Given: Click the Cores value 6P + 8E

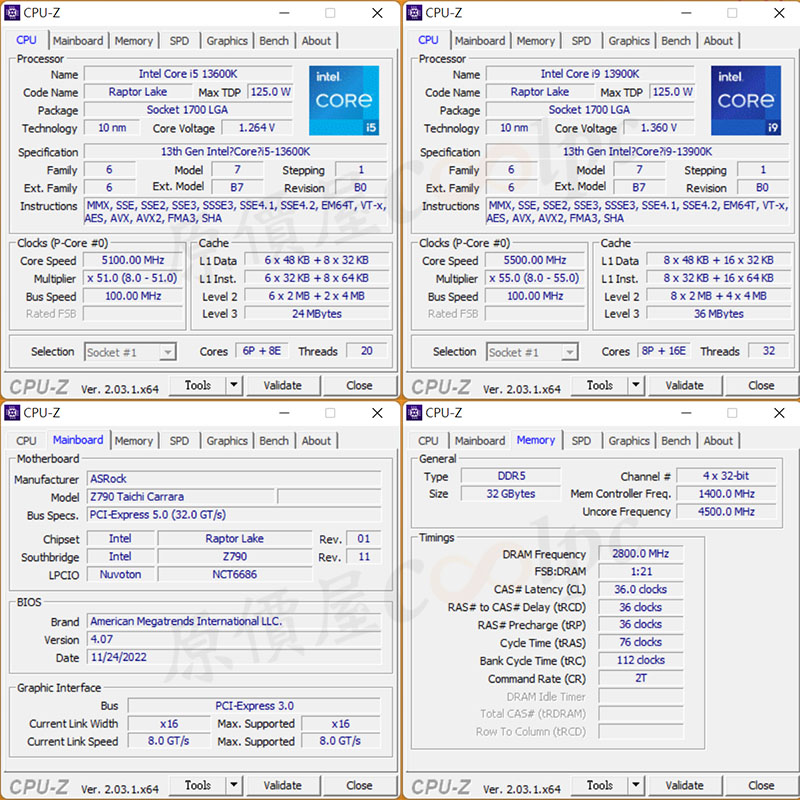Looking at the screenshot, I should pos(262,351).
